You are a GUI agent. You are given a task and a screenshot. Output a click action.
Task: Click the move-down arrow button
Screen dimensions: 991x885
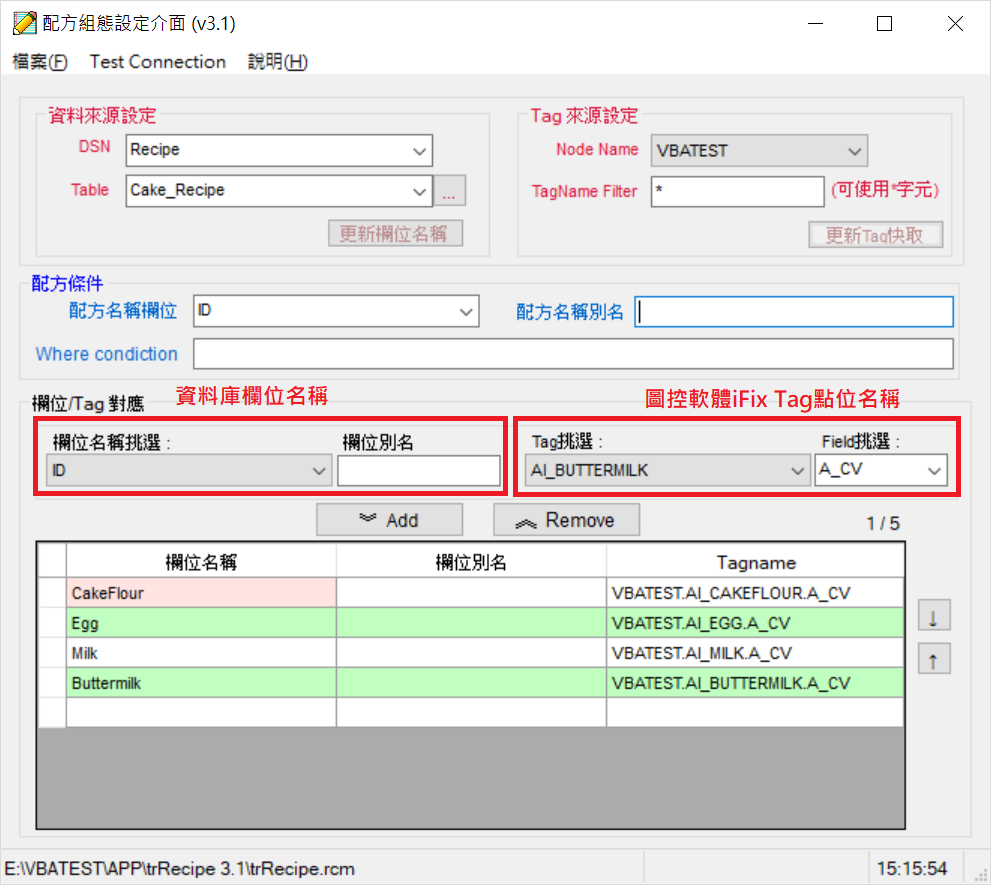pyautogui.click(x=933, y=617)
